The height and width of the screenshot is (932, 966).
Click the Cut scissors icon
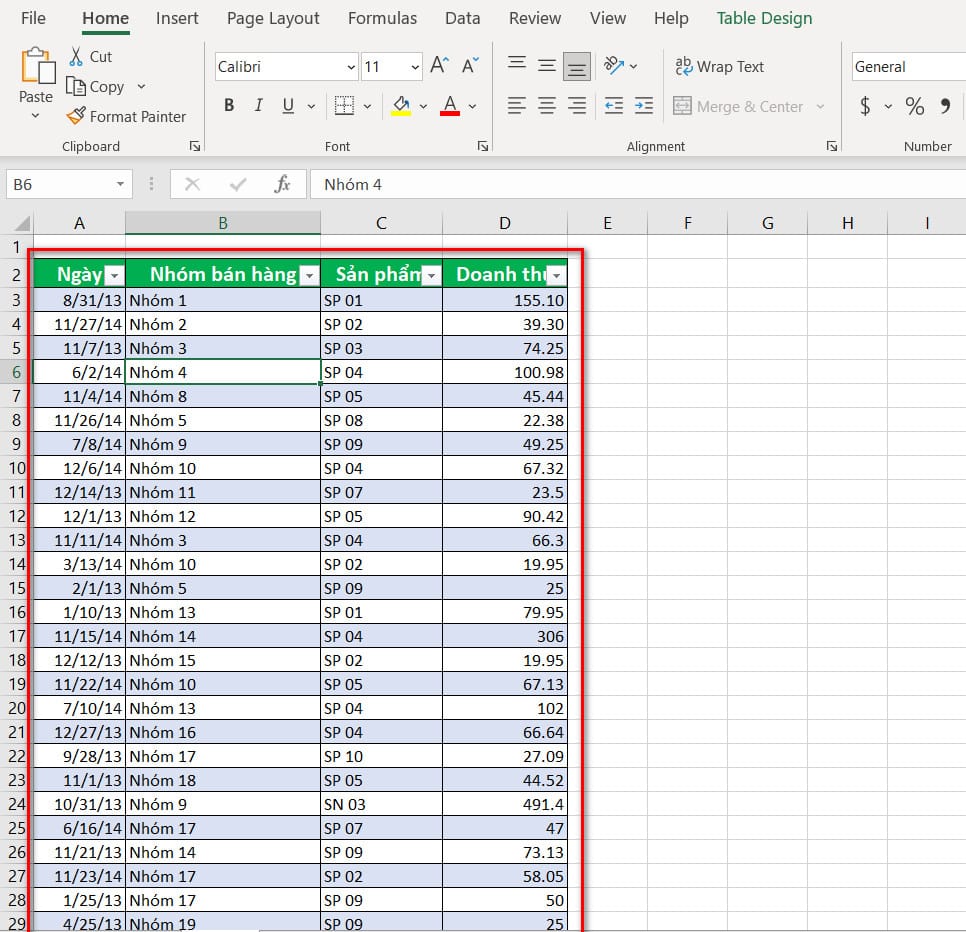(76, 57)
